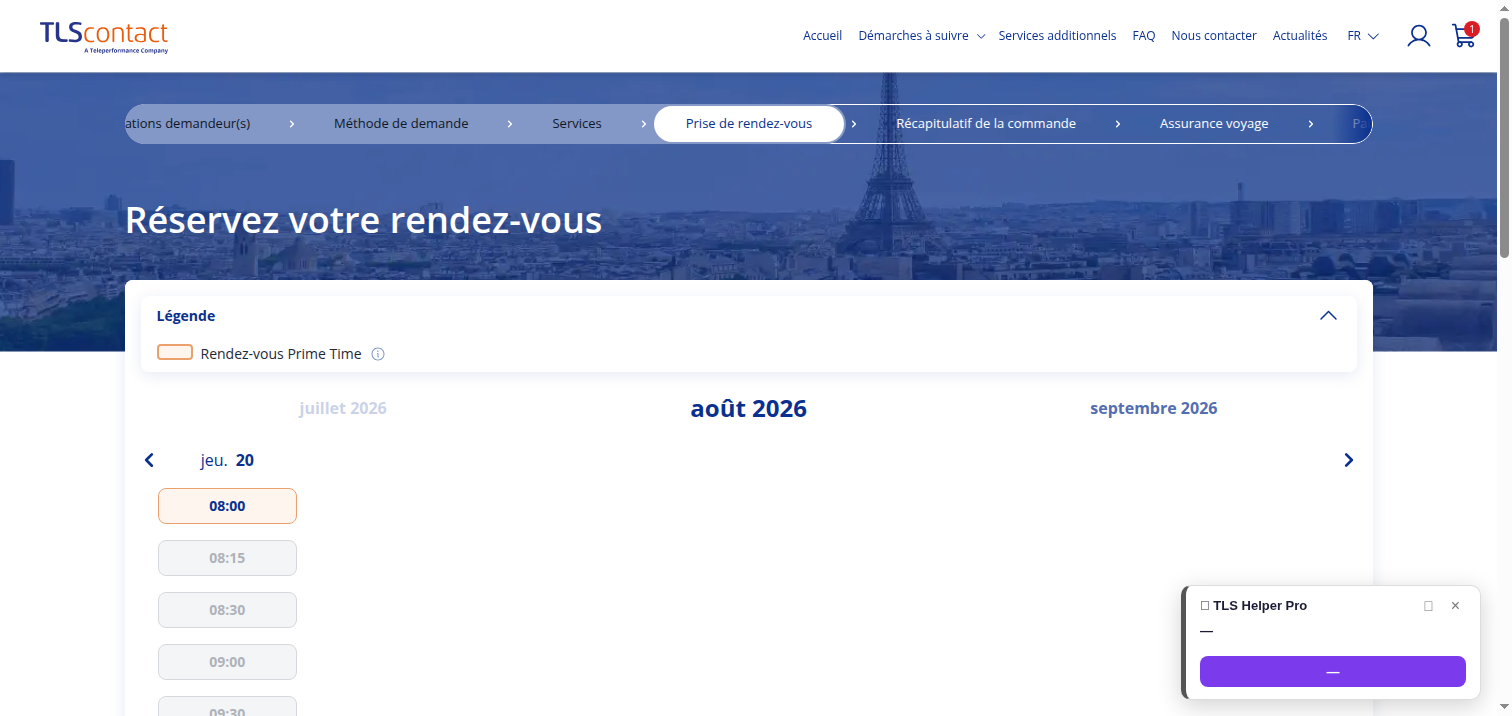
Task: Click the Récapitulatif de la commande step
Action: [986, 124]
